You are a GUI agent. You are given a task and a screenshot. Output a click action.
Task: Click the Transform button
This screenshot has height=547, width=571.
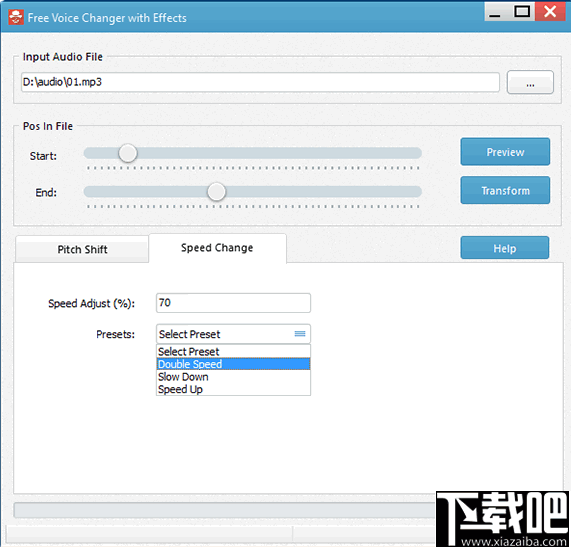(505, 190)
